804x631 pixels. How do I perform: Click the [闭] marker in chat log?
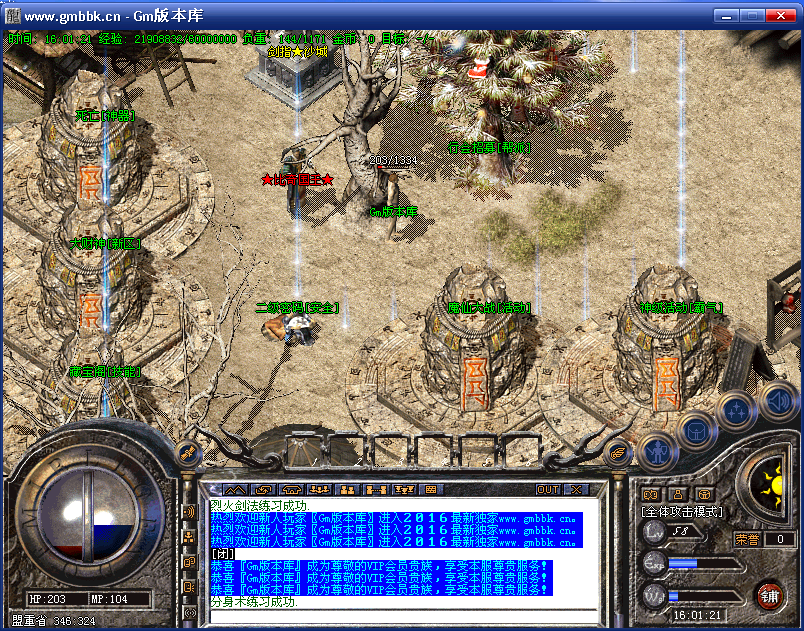tap(223, 554)
